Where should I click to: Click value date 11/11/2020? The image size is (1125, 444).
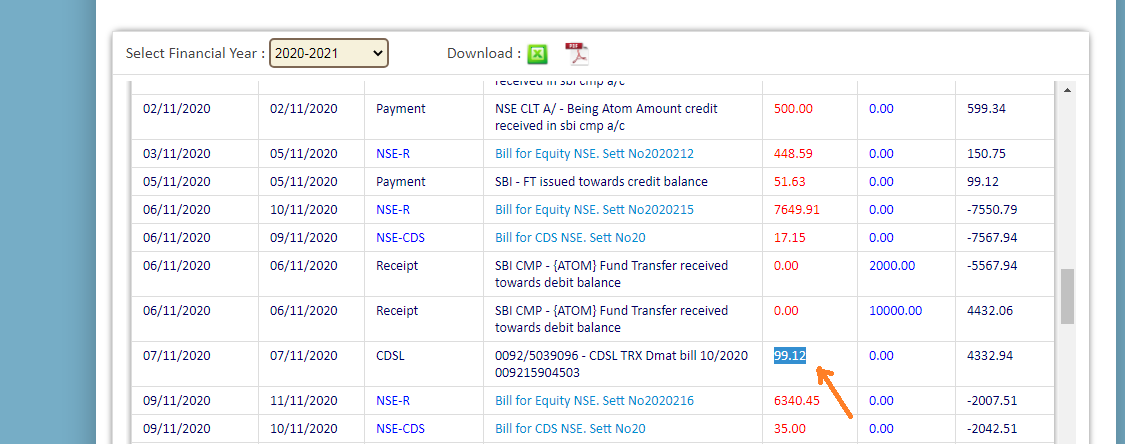pos(303,400)
